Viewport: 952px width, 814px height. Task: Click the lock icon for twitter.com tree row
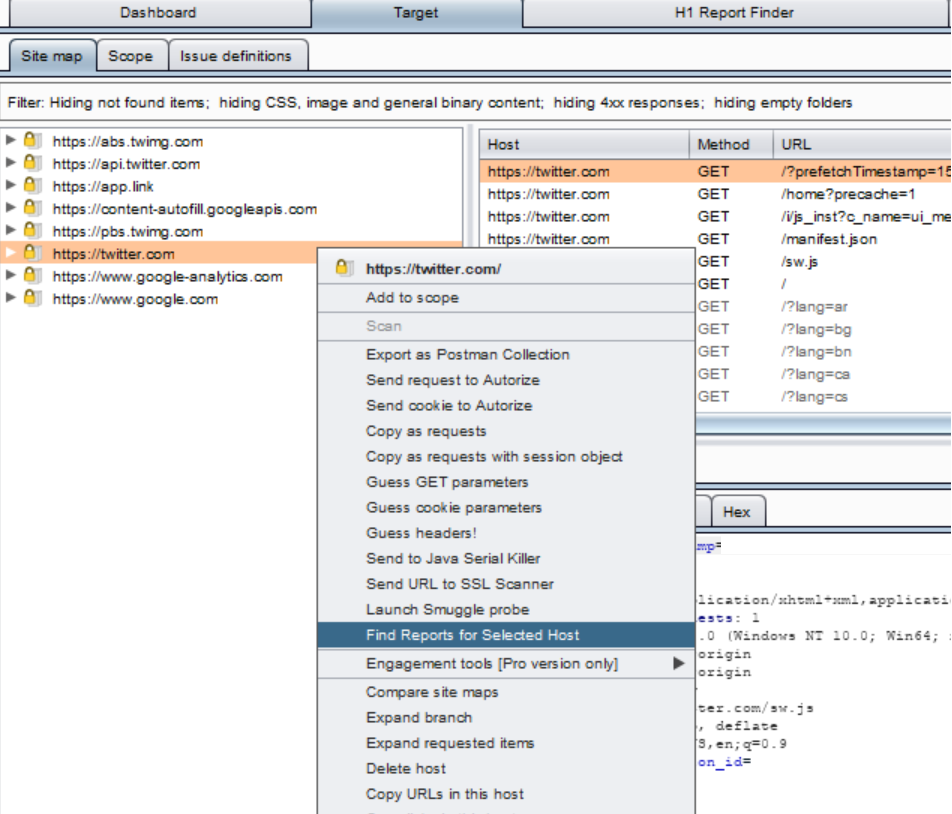[32, 253]
